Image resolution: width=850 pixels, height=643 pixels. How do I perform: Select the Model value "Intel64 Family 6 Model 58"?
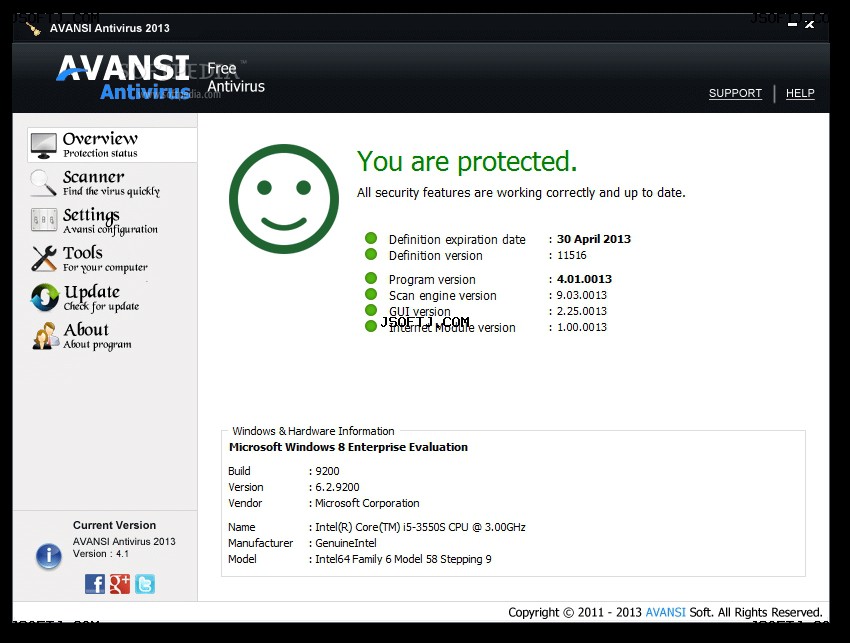point(403,559)
